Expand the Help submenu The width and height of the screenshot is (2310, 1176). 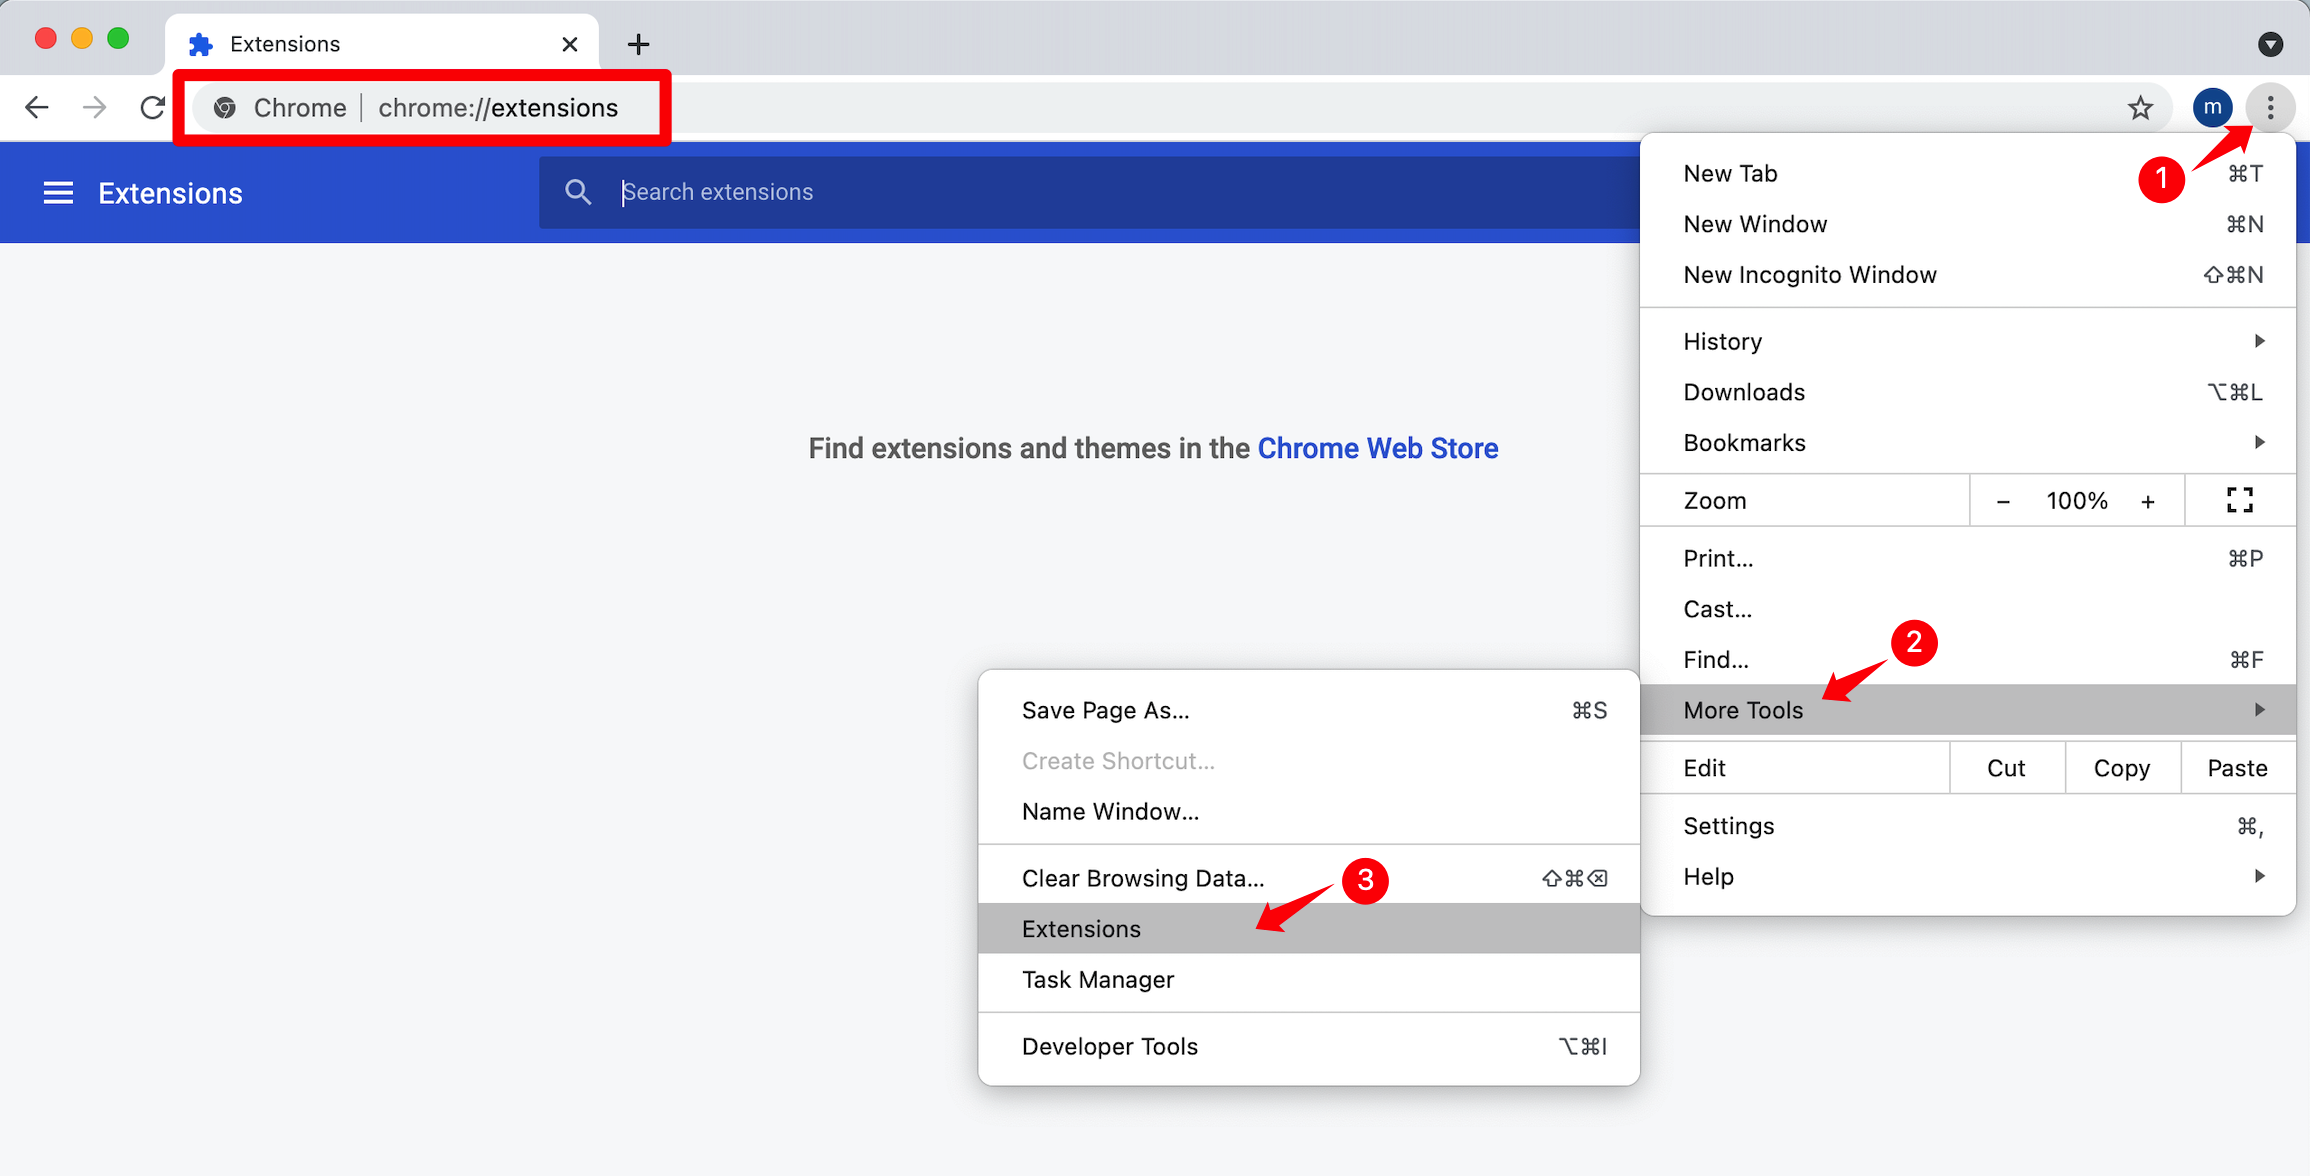pyautogui.click(x=1968, y=877)
